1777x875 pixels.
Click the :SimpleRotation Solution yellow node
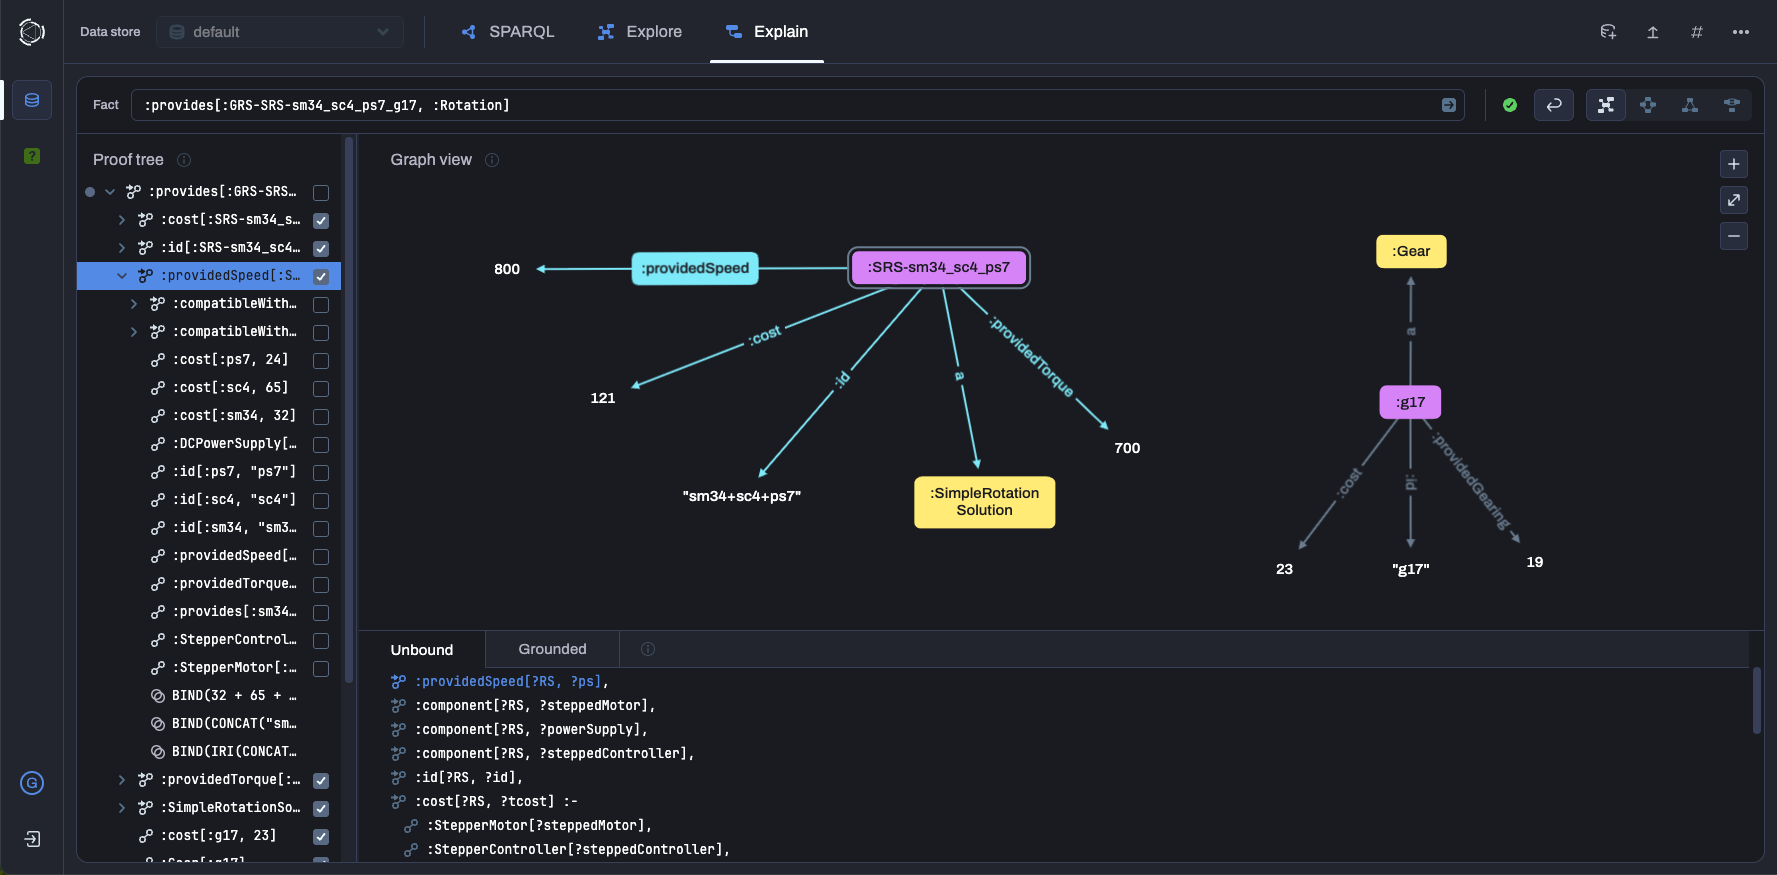(984, 502)
